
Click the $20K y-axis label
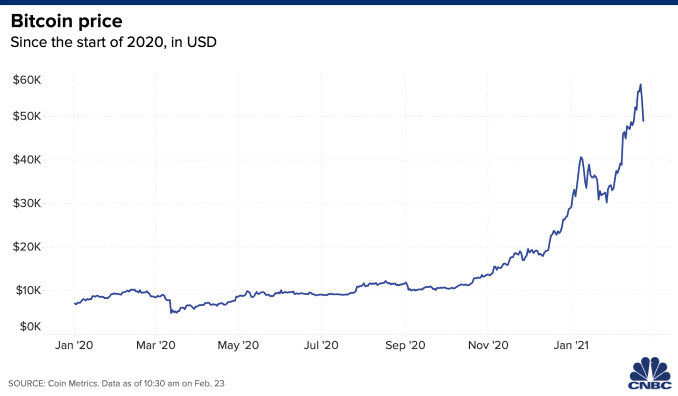[27, 247]
